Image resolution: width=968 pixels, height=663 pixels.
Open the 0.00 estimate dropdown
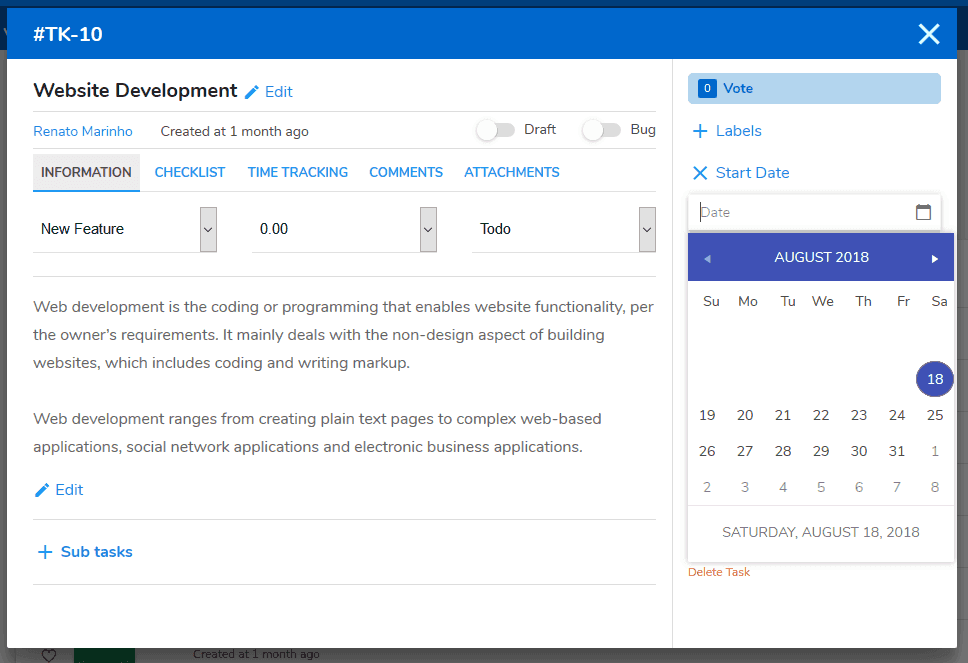(x=428, y=229)
